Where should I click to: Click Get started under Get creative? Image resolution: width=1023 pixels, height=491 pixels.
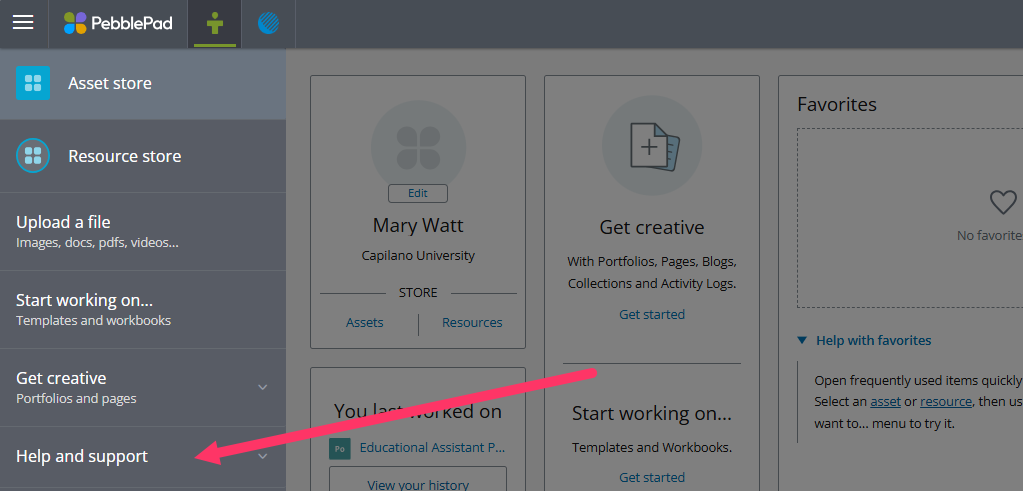pyautogui.click(x=652, y=314)
